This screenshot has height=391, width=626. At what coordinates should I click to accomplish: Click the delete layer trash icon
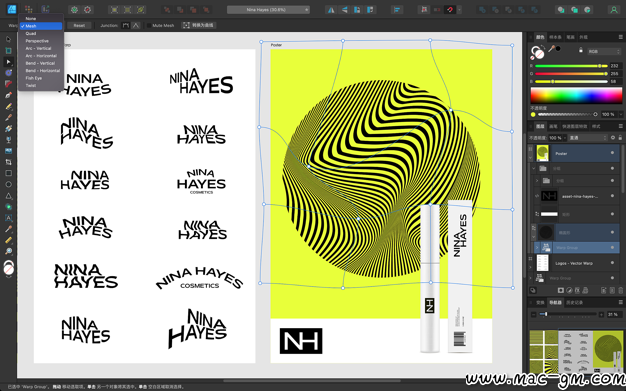(620, 290)
